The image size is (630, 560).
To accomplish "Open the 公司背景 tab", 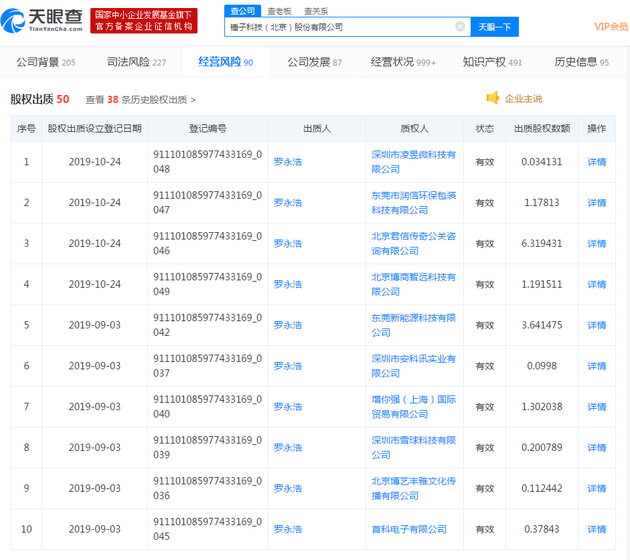I will (x=45, y=62).
